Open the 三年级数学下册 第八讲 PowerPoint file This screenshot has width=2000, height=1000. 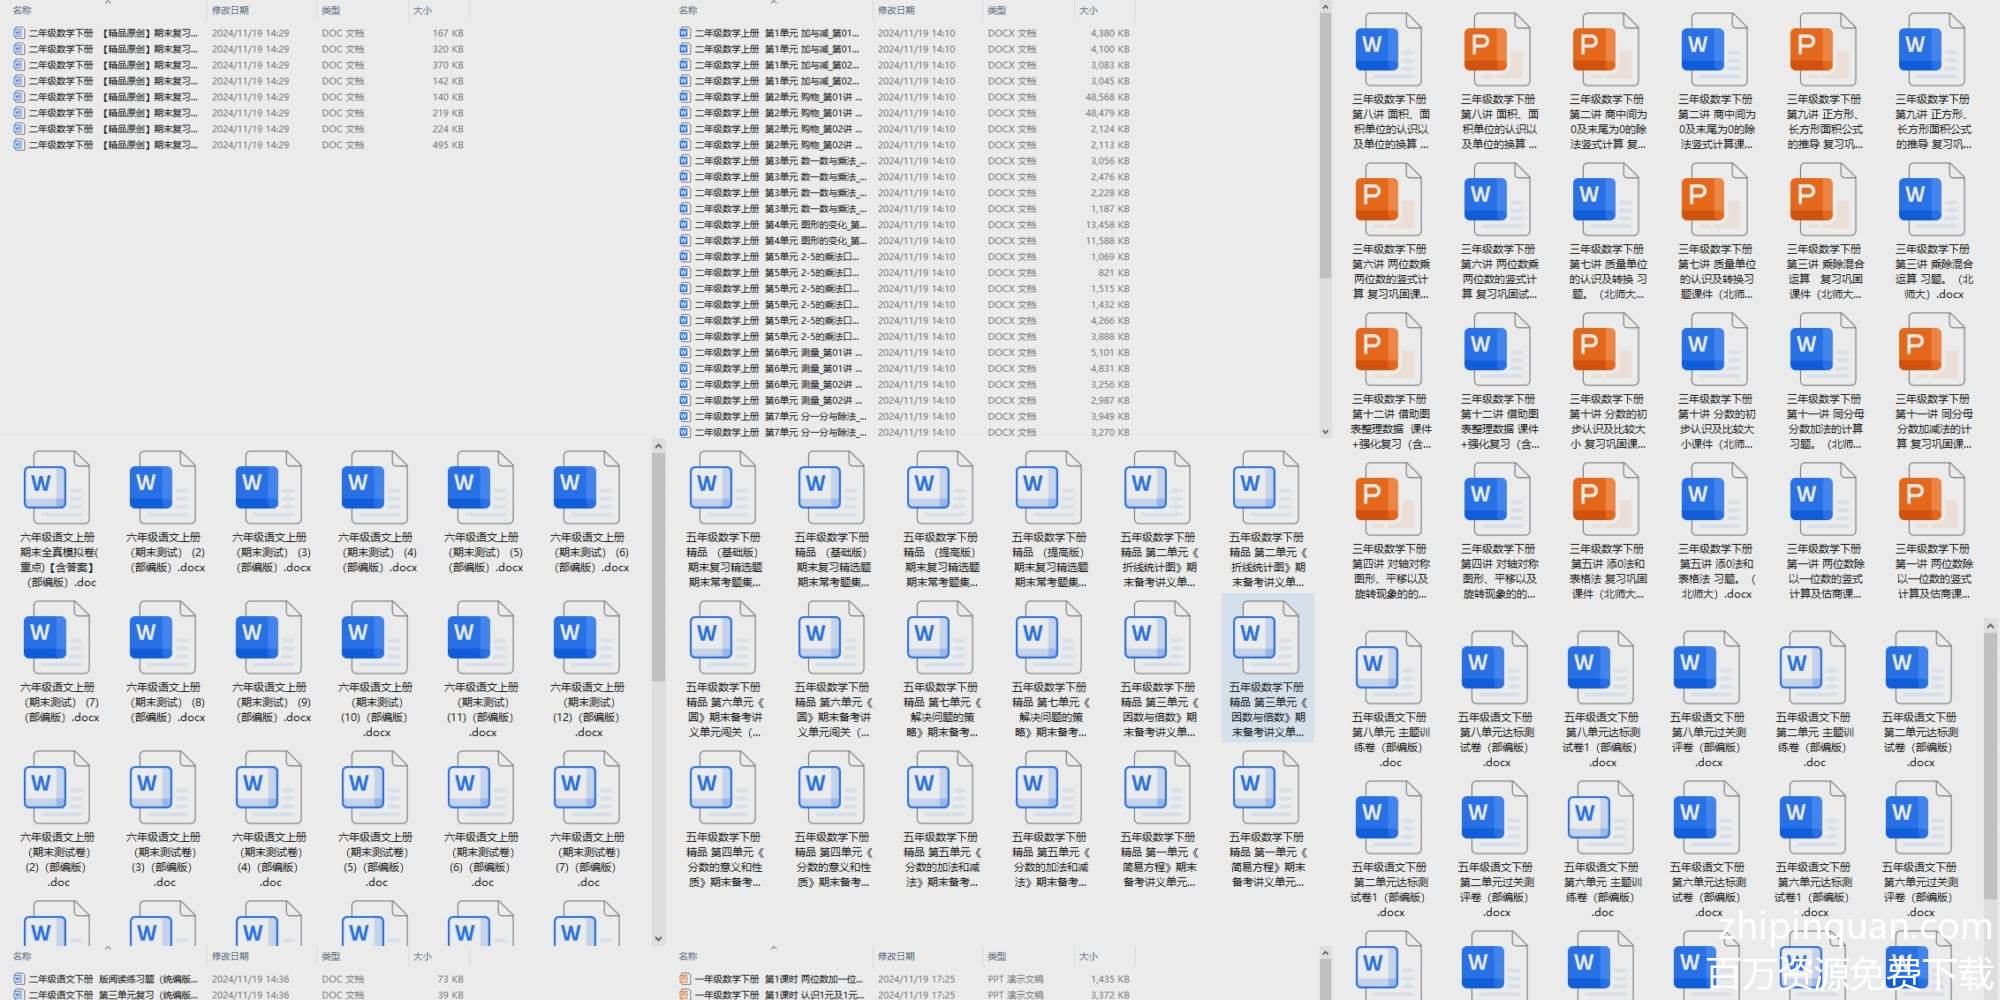pyautogui.click(x=1498, y=52)
